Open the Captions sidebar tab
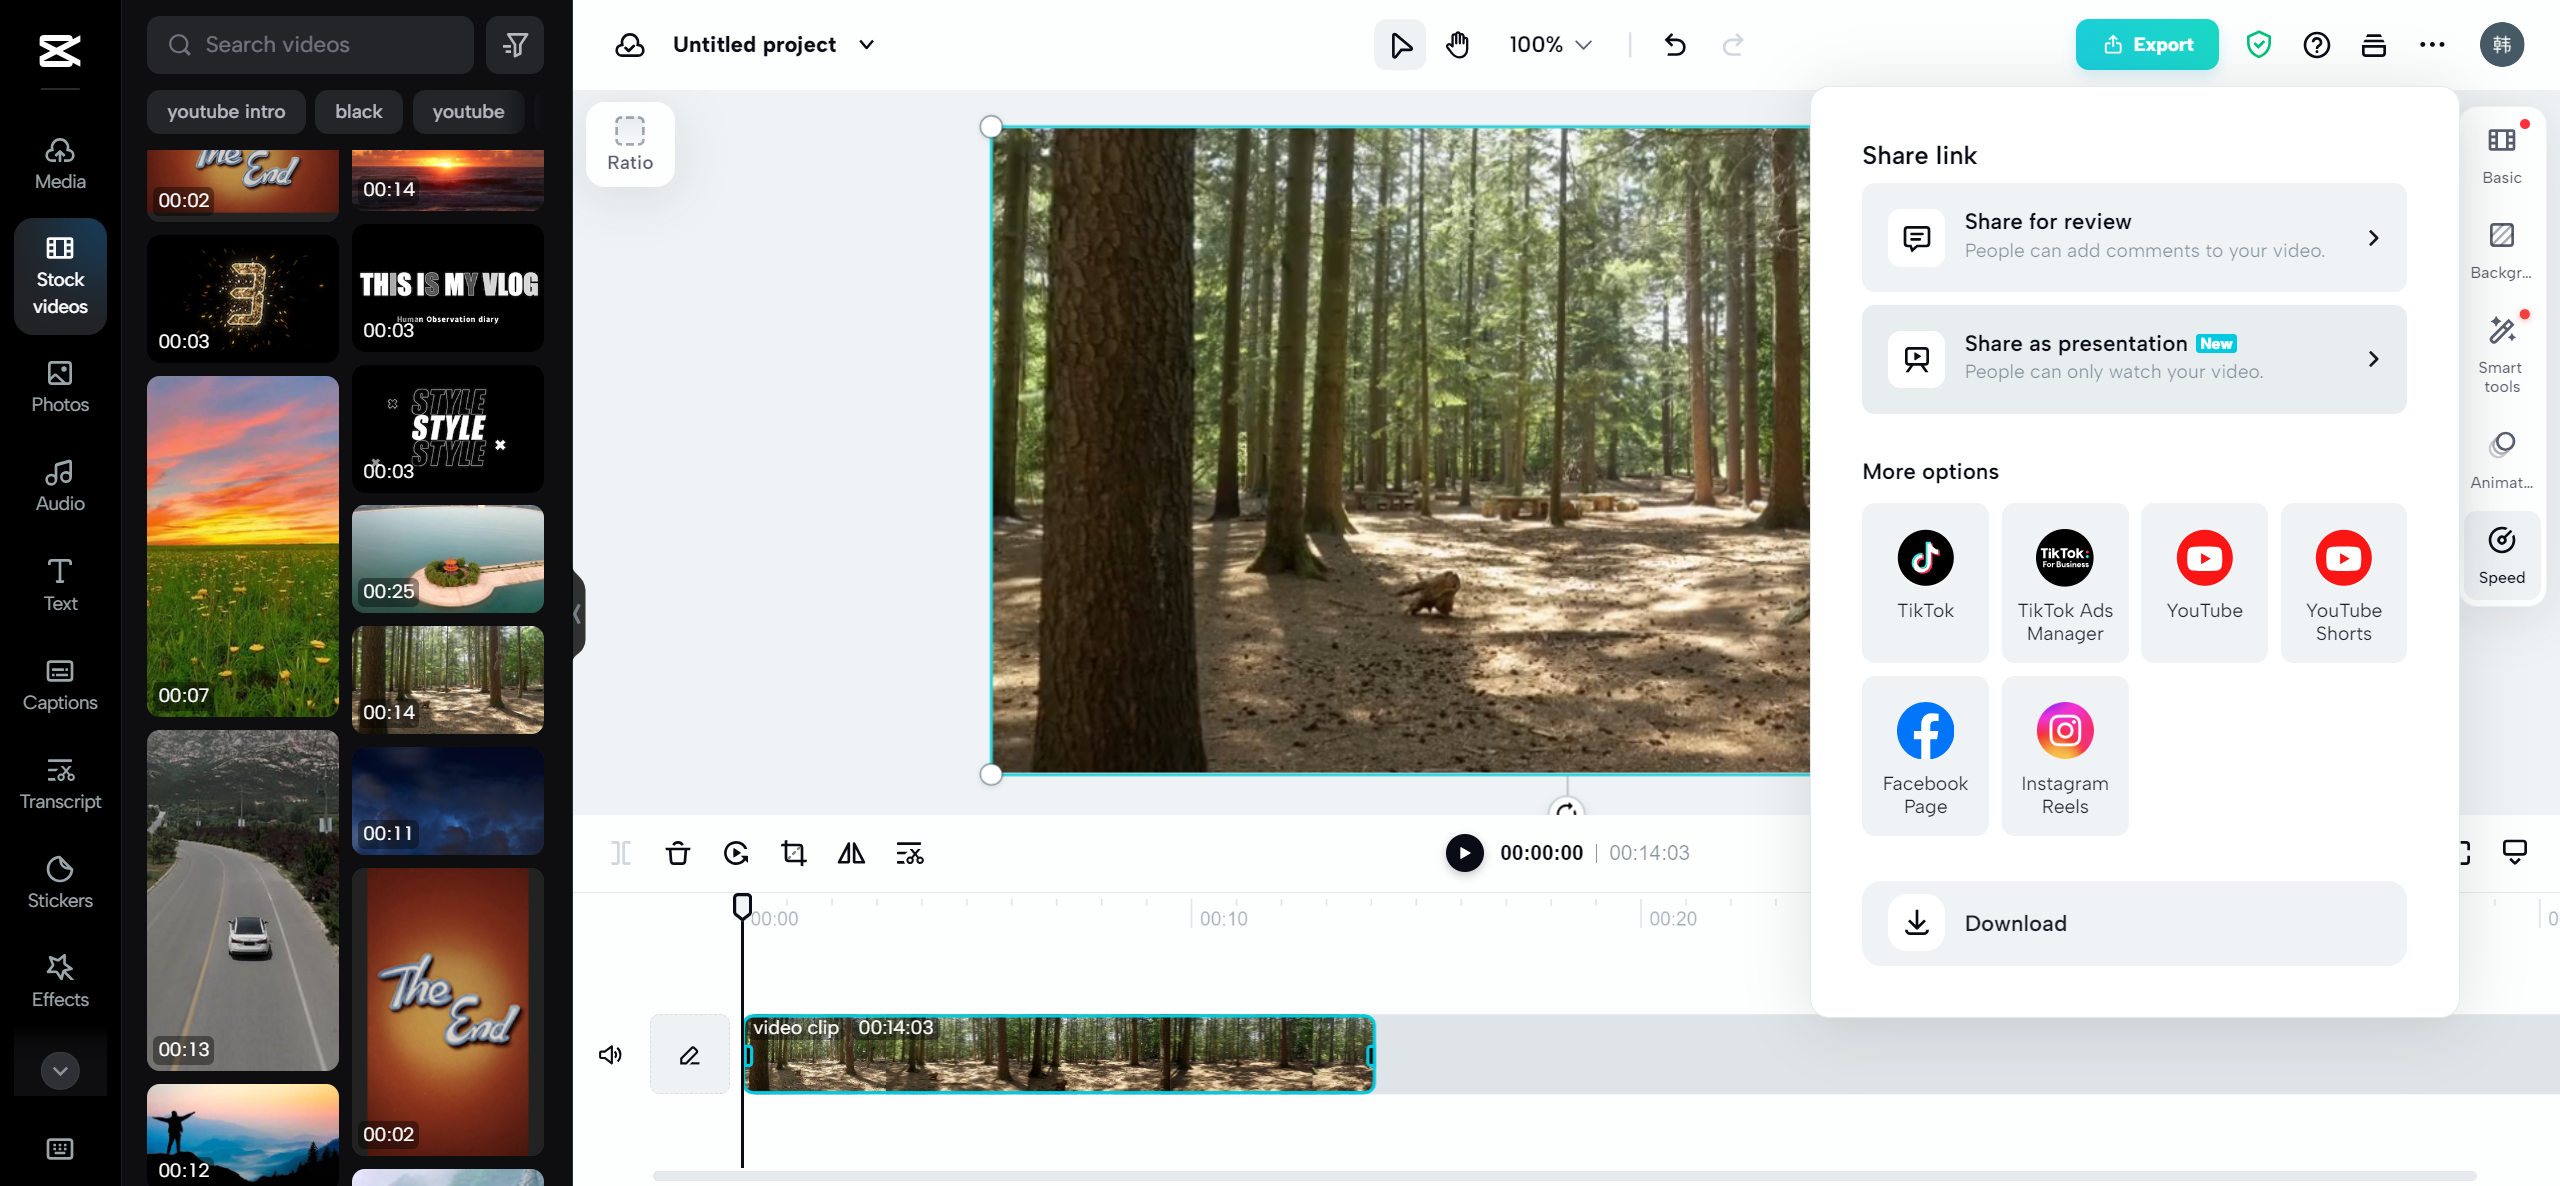Viewport: 2560px width, 1186px height. click(60, 684)
